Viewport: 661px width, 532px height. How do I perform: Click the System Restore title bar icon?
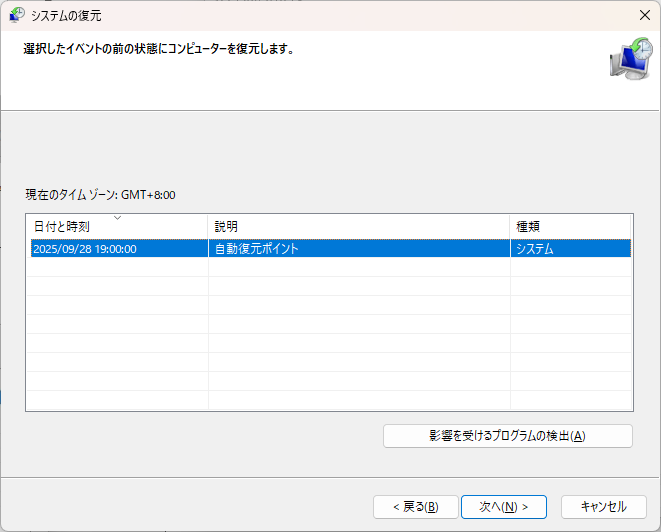(x=16, y=15)
